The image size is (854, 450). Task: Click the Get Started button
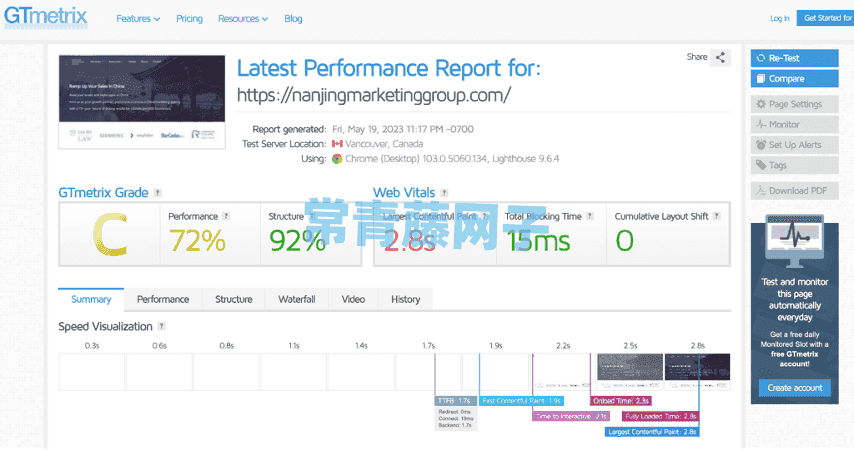click(x=825, y=18)
